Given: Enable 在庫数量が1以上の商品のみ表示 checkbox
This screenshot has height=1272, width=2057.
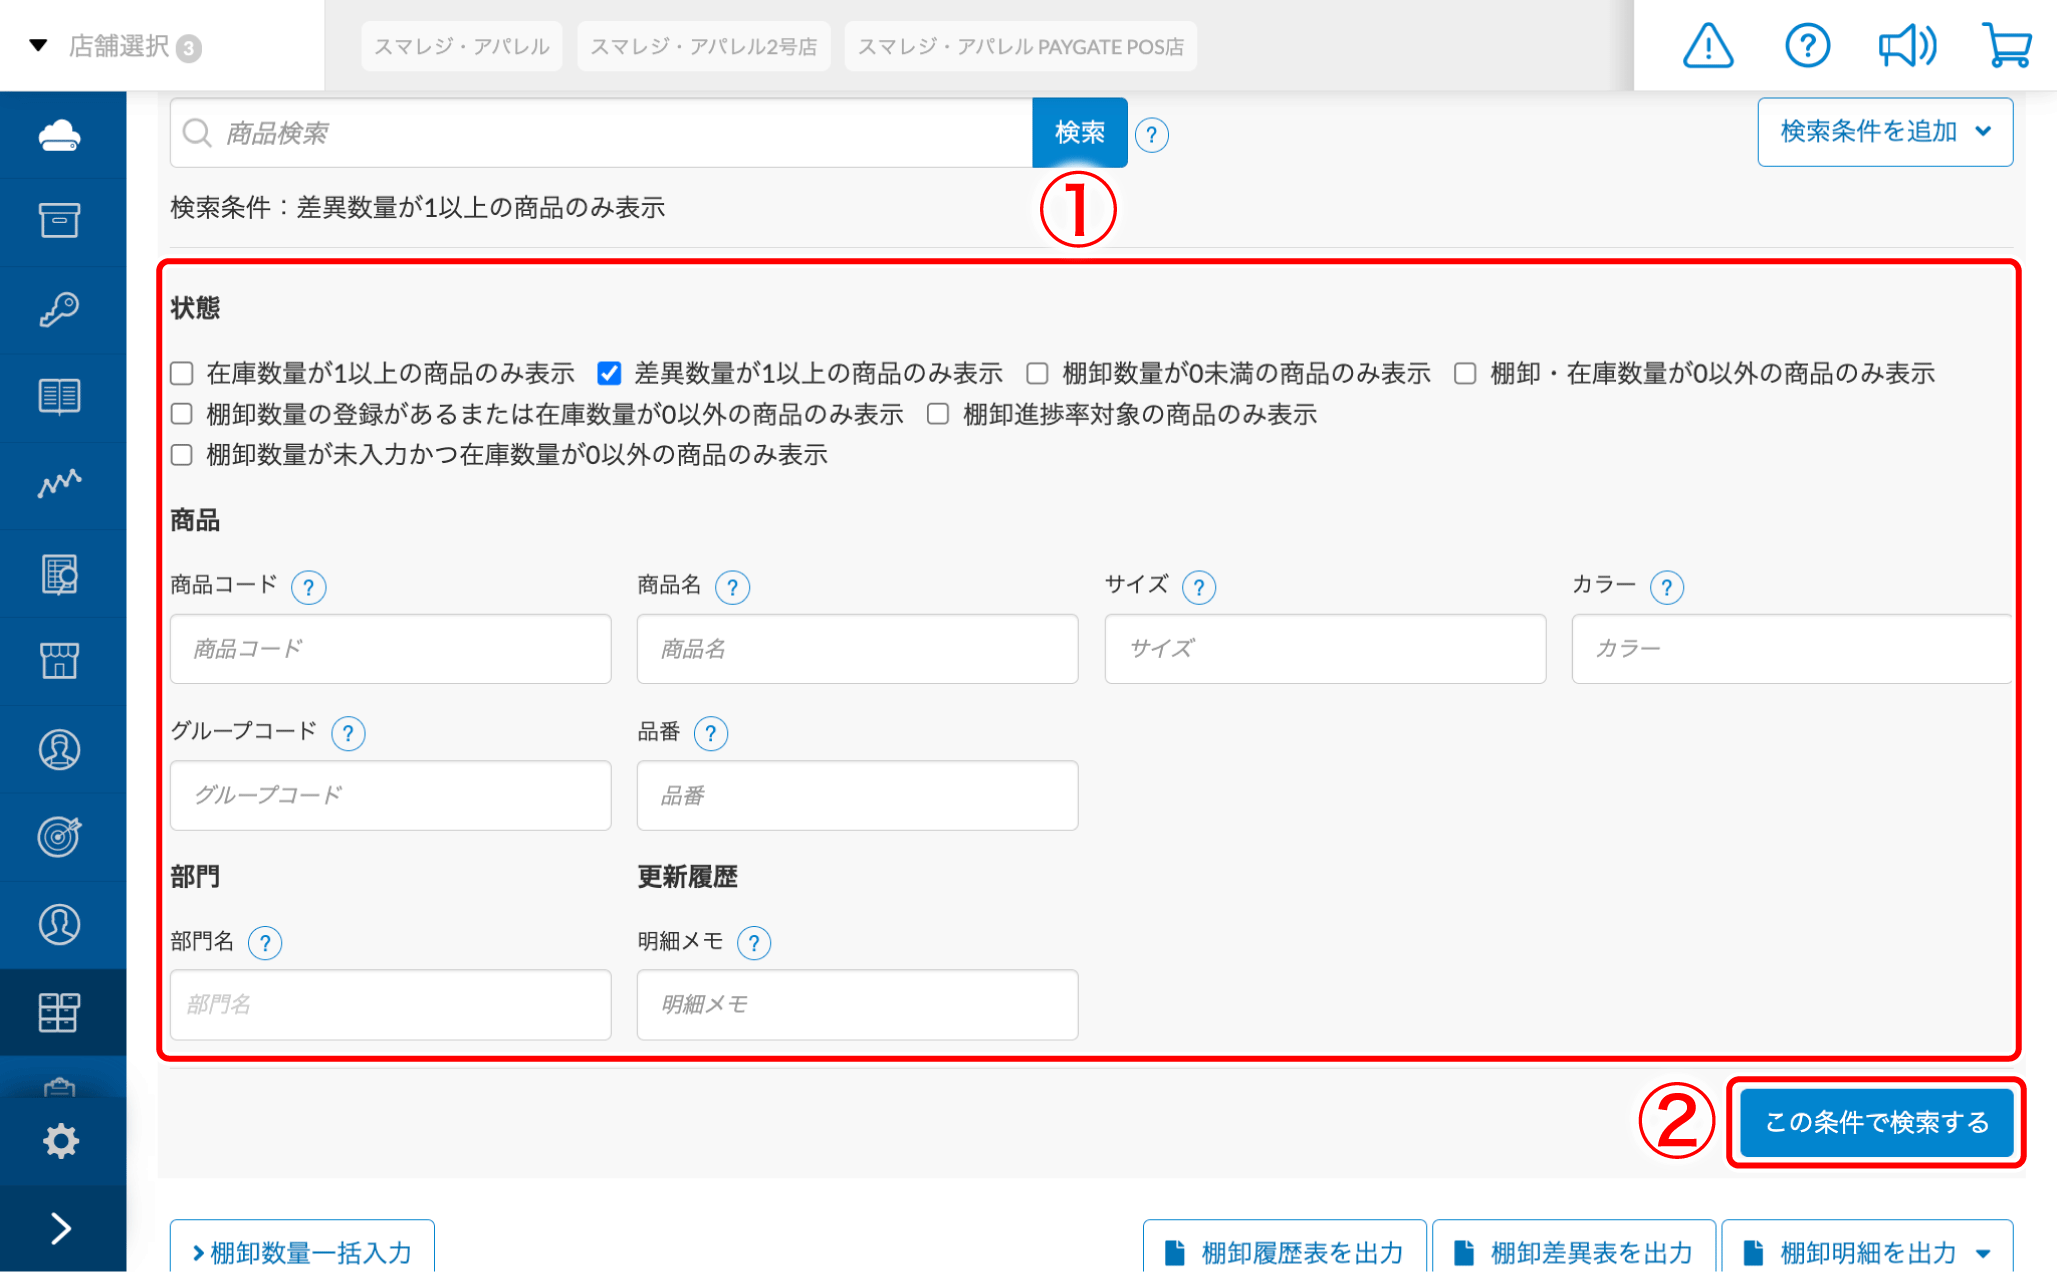Looking at the screenshot, I should tap(182, 374).
